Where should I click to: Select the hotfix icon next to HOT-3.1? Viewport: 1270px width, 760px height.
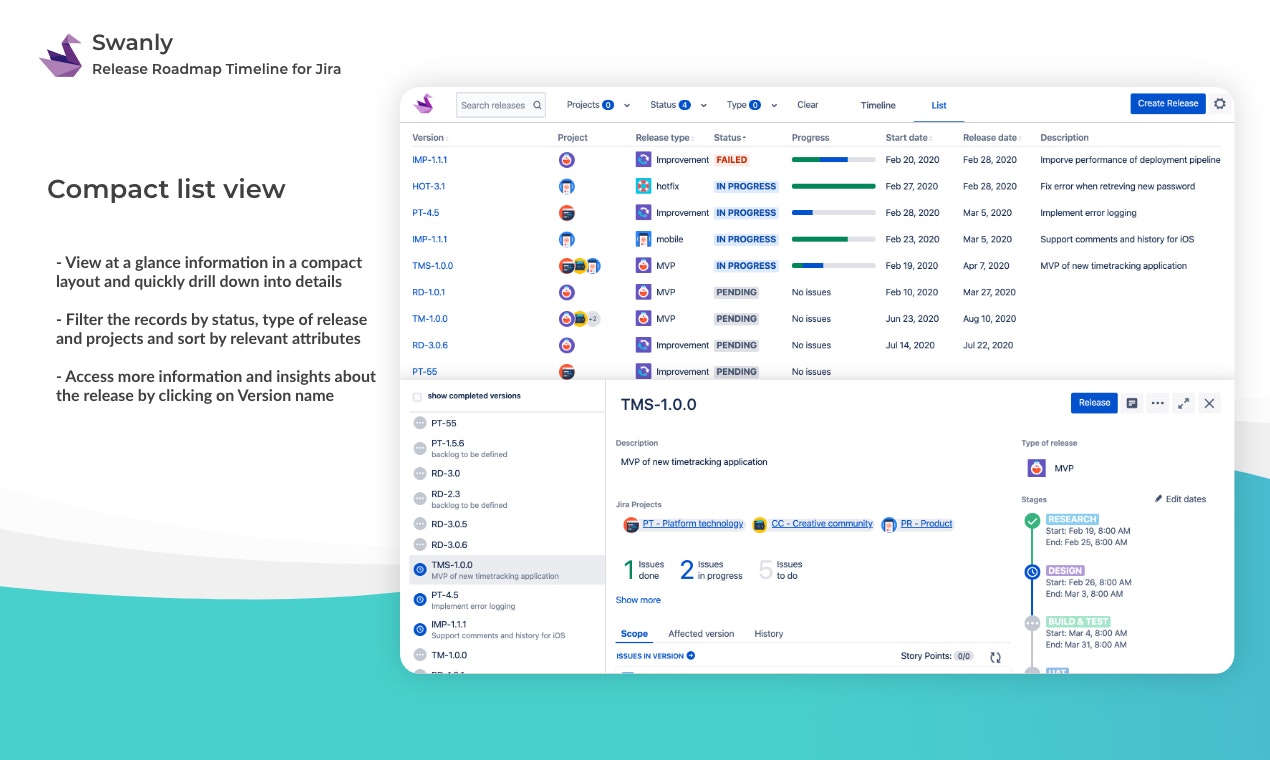click(x=643, y=186)
